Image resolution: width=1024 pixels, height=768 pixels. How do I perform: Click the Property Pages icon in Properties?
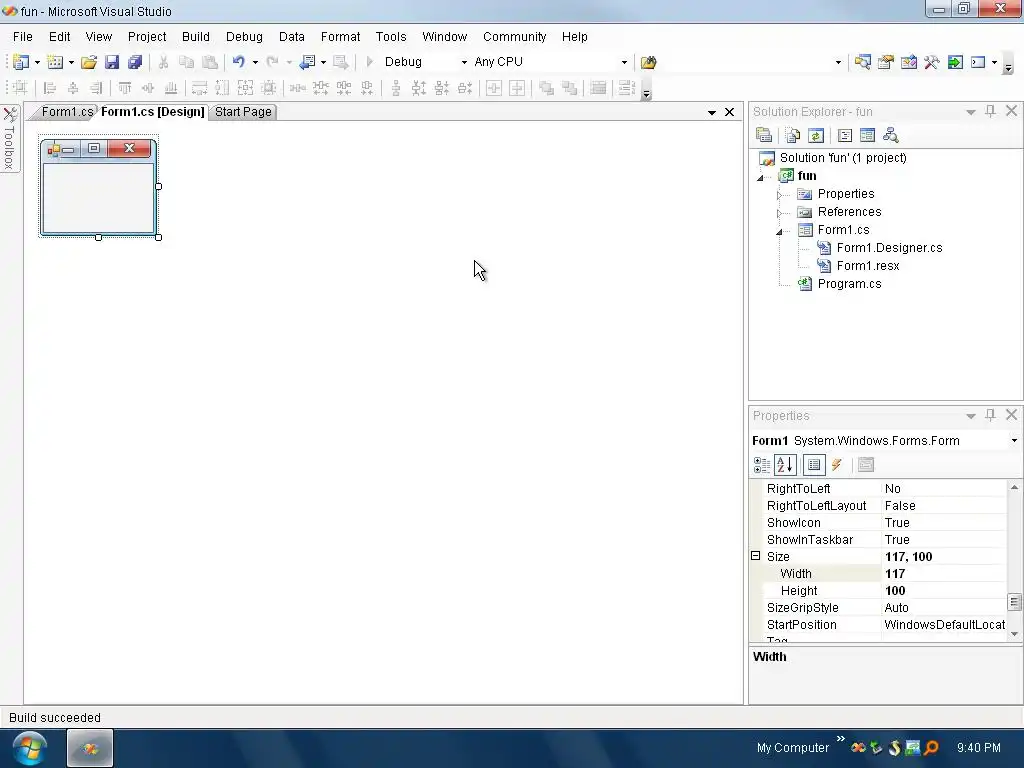point(866,465)
